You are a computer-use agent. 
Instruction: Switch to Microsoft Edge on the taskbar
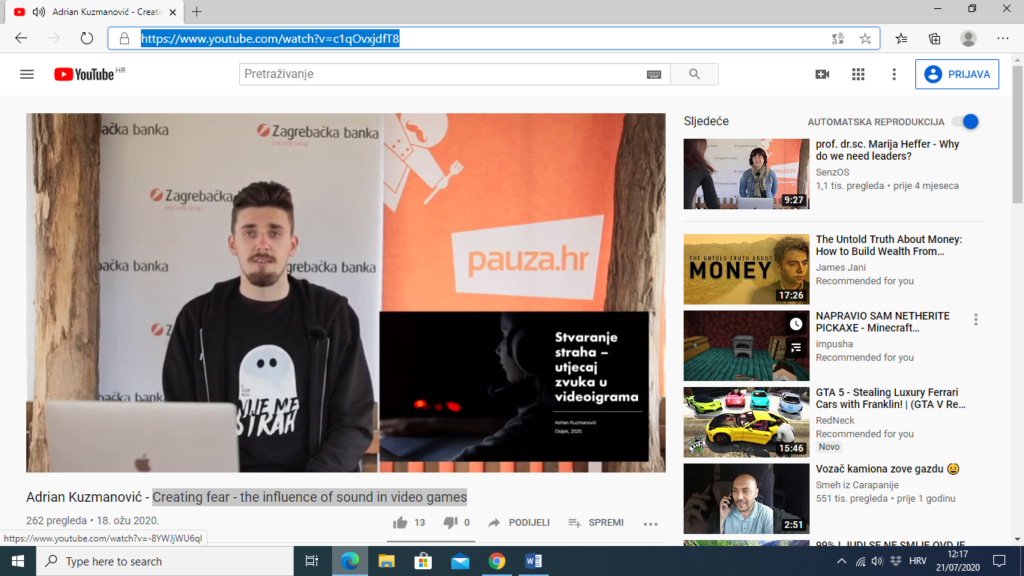349,561
